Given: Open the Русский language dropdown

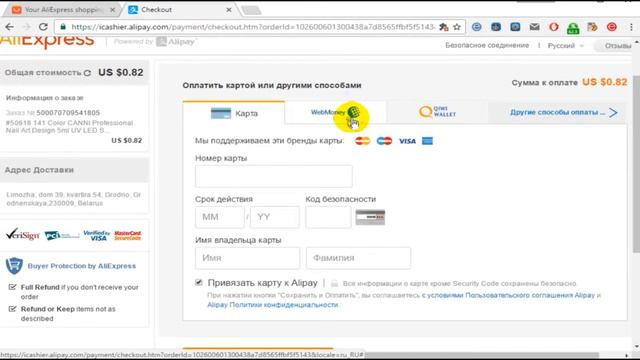Looking at the screenshot, I should tap(565, 46).
